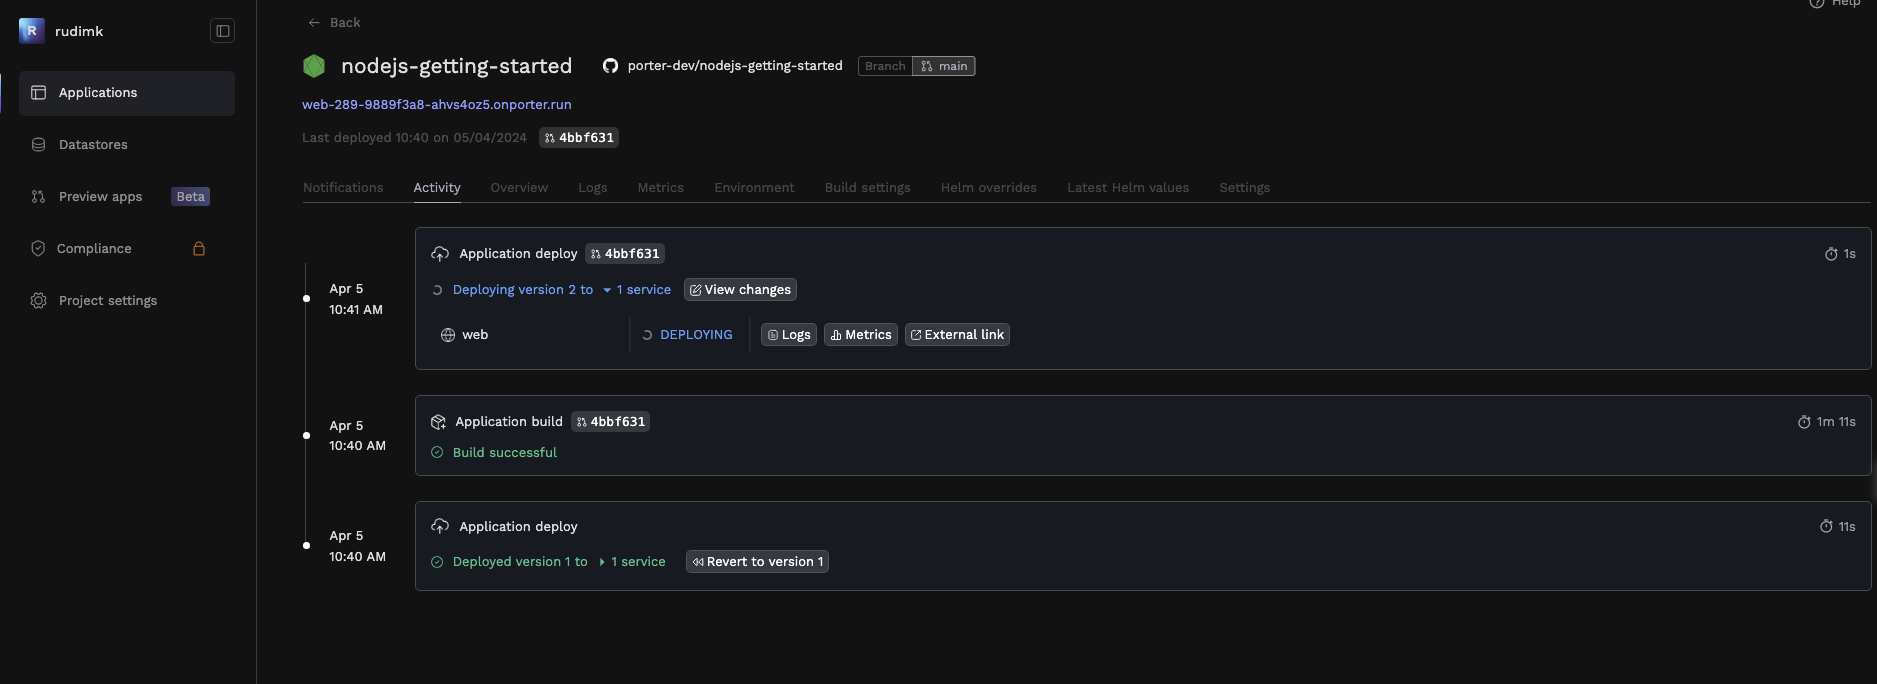
Task: Collapse the 1 service list under Deploying version 2
Action: tap(637, 290)
